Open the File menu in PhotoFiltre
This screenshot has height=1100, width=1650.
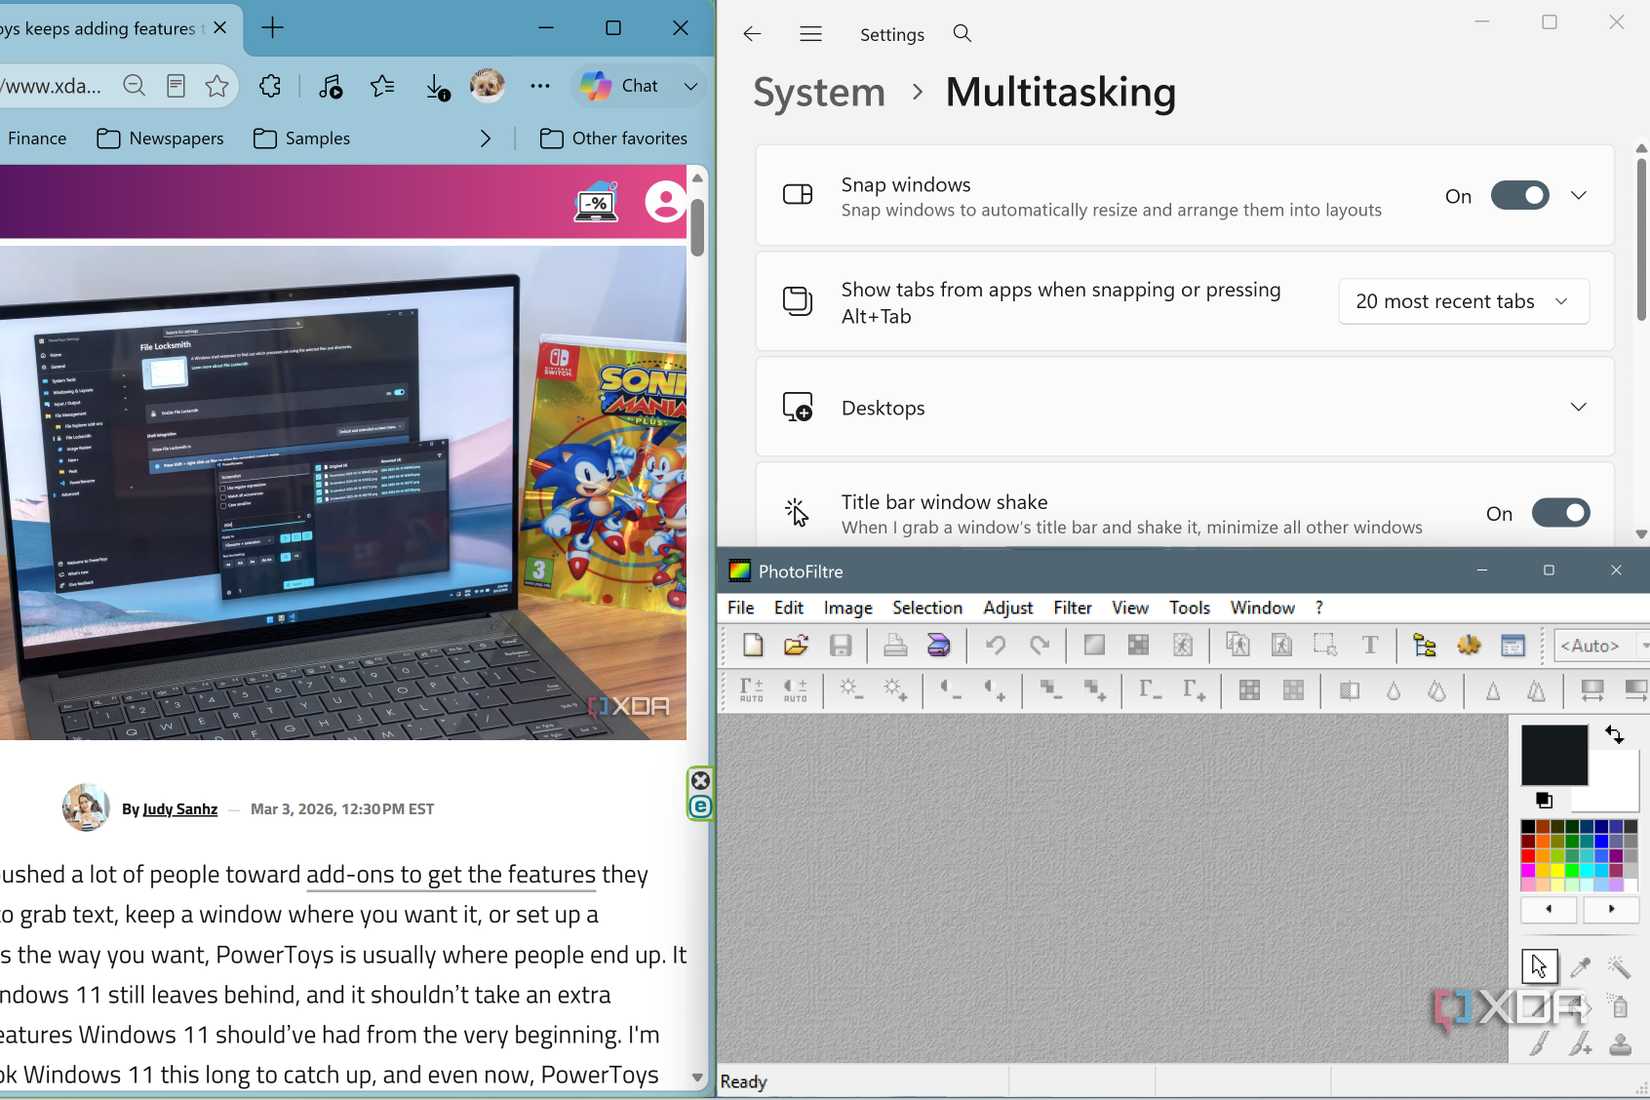tap(741, 608)
